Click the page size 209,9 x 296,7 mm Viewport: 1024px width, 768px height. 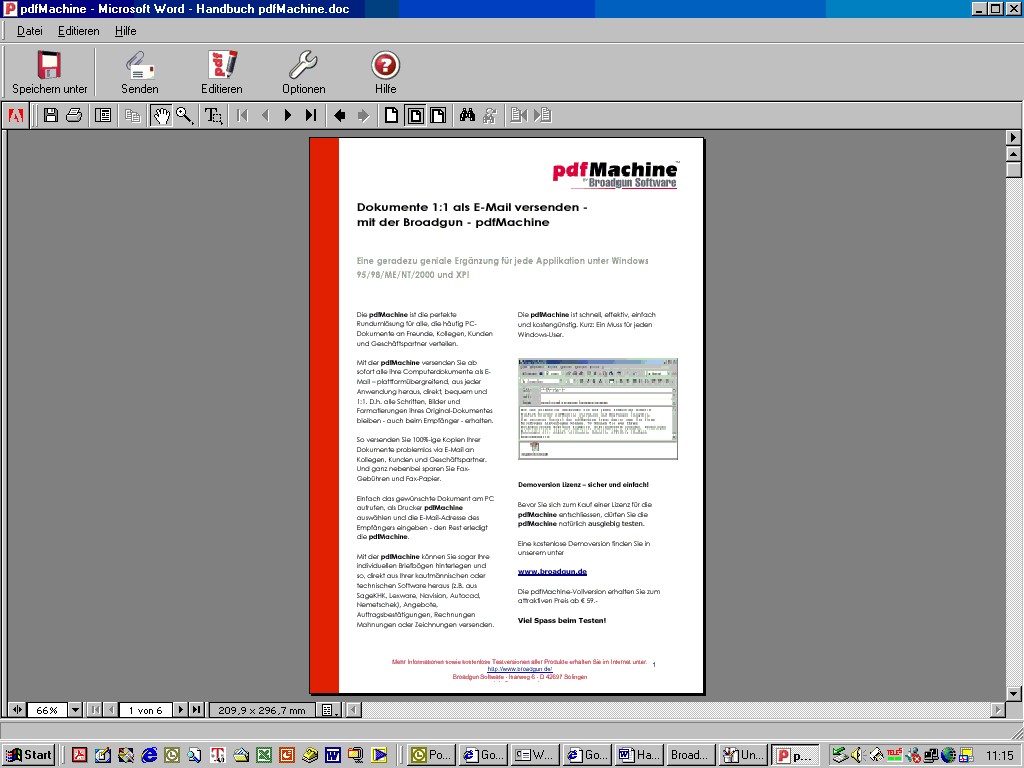point(262,710)
